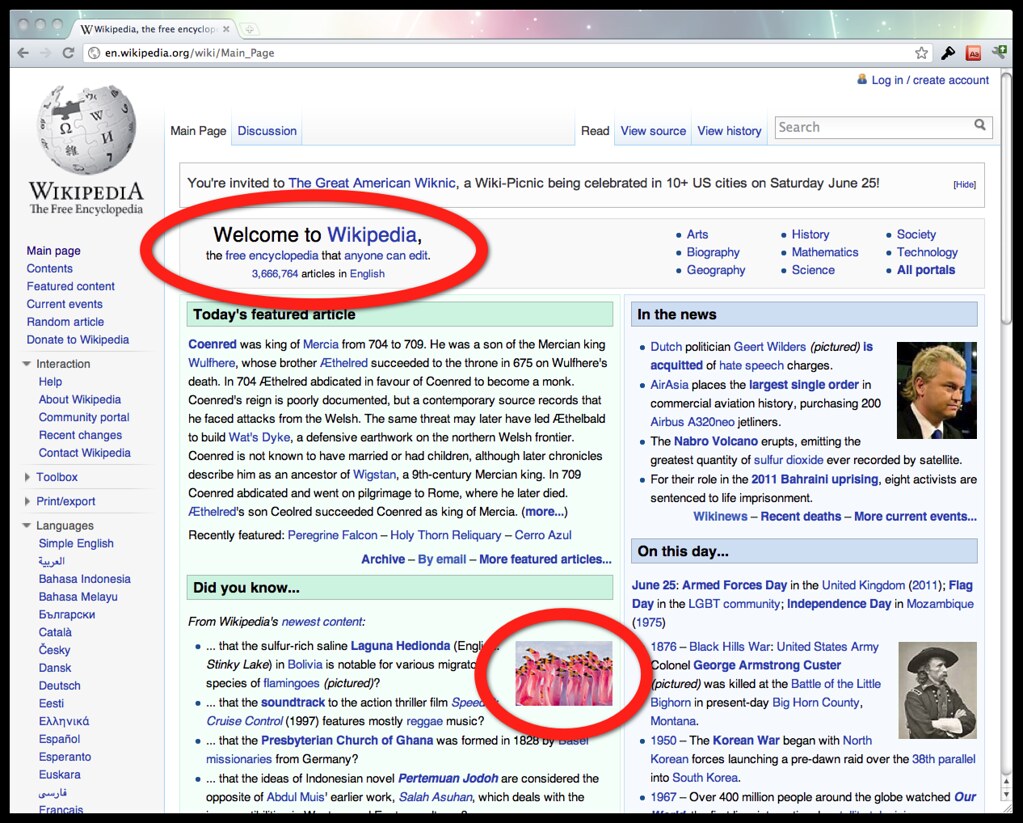Open the Geert Wilders news photo

936,390
